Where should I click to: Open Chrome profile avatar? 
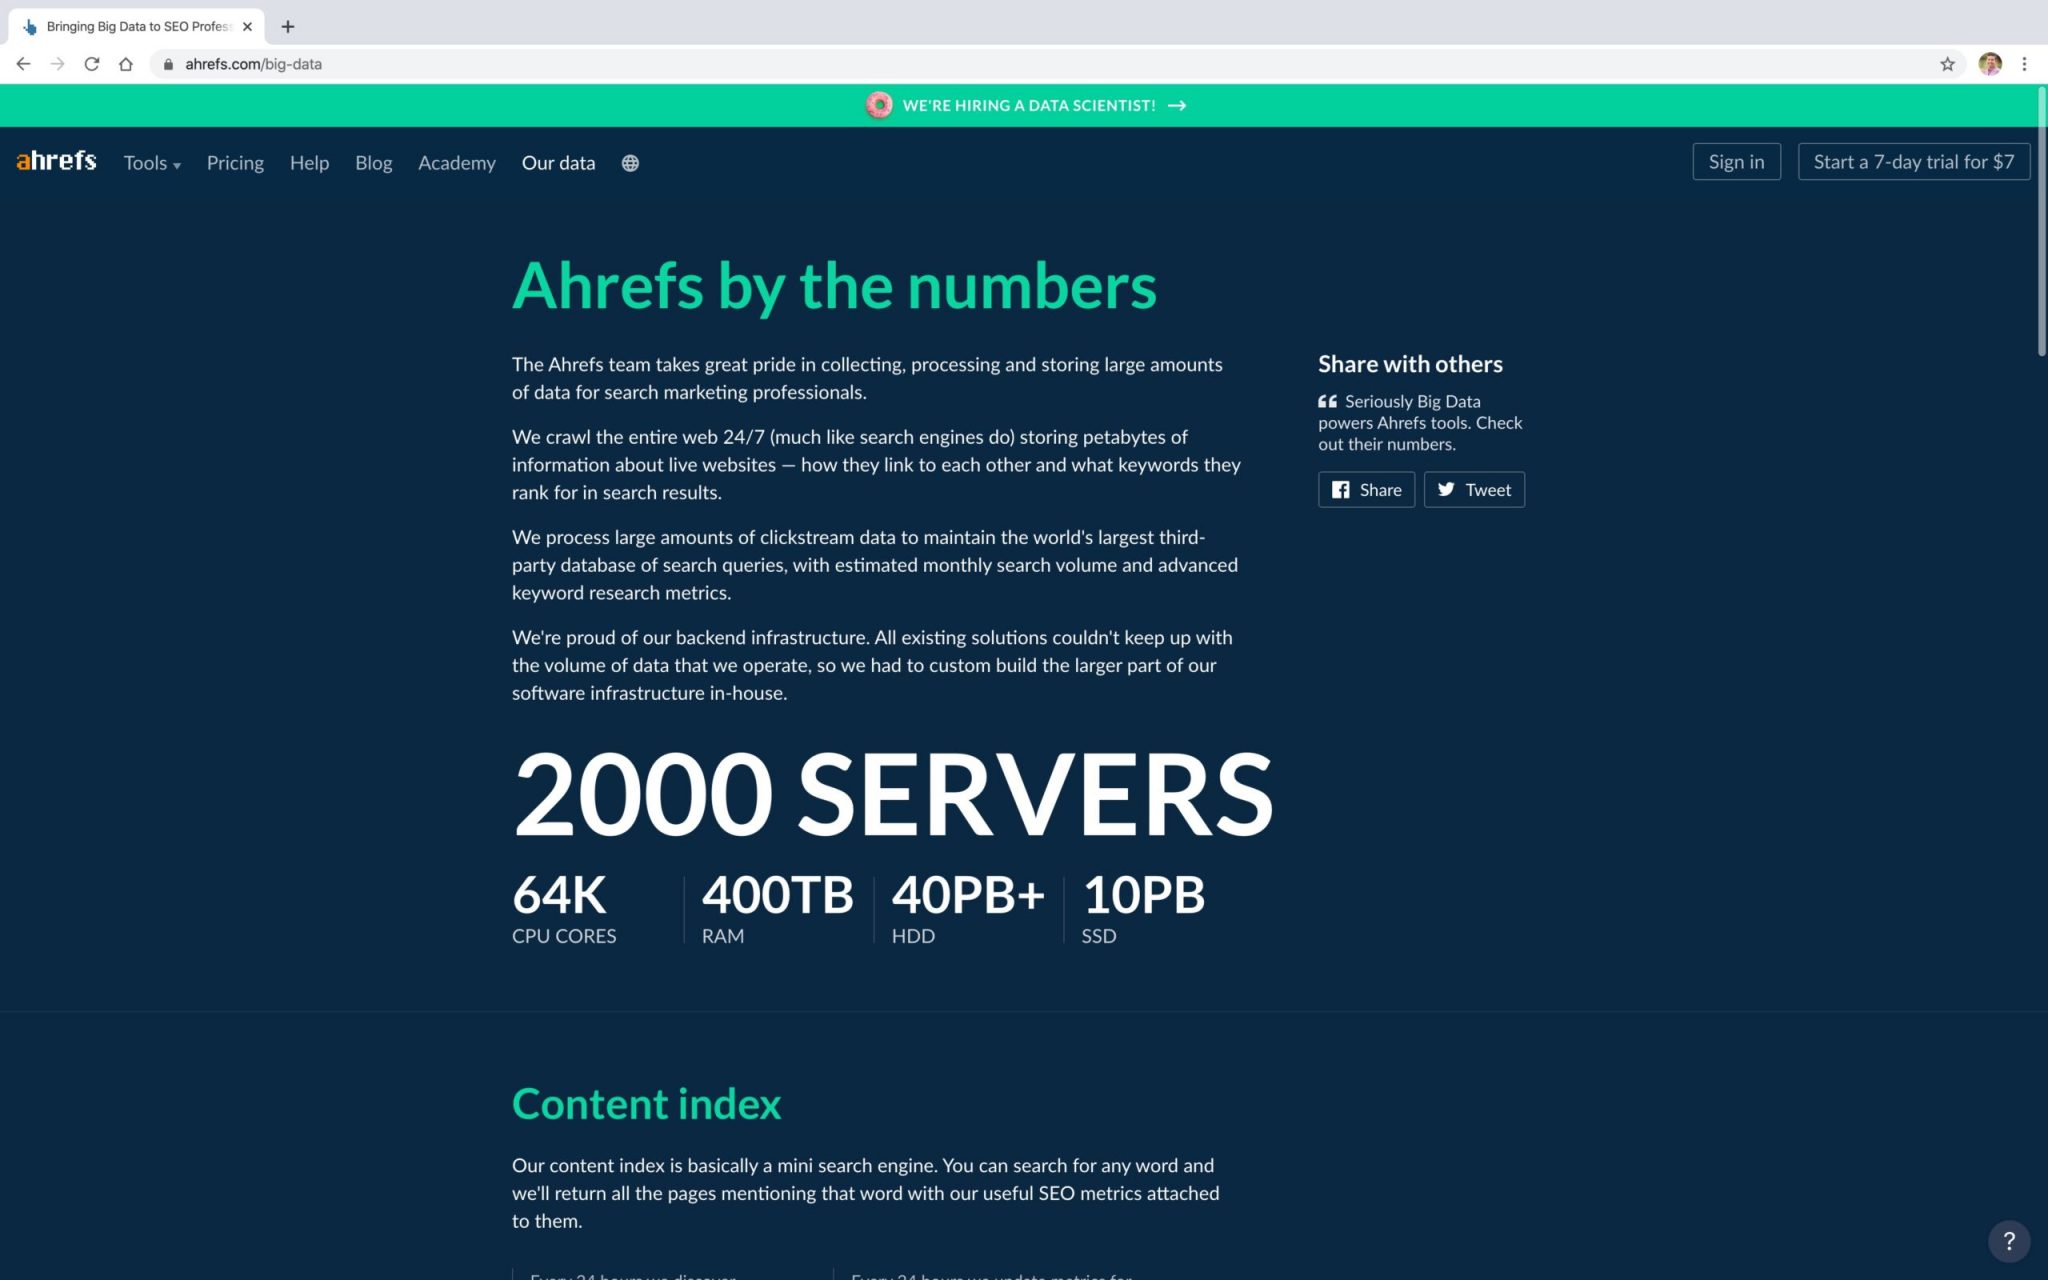1989,64
